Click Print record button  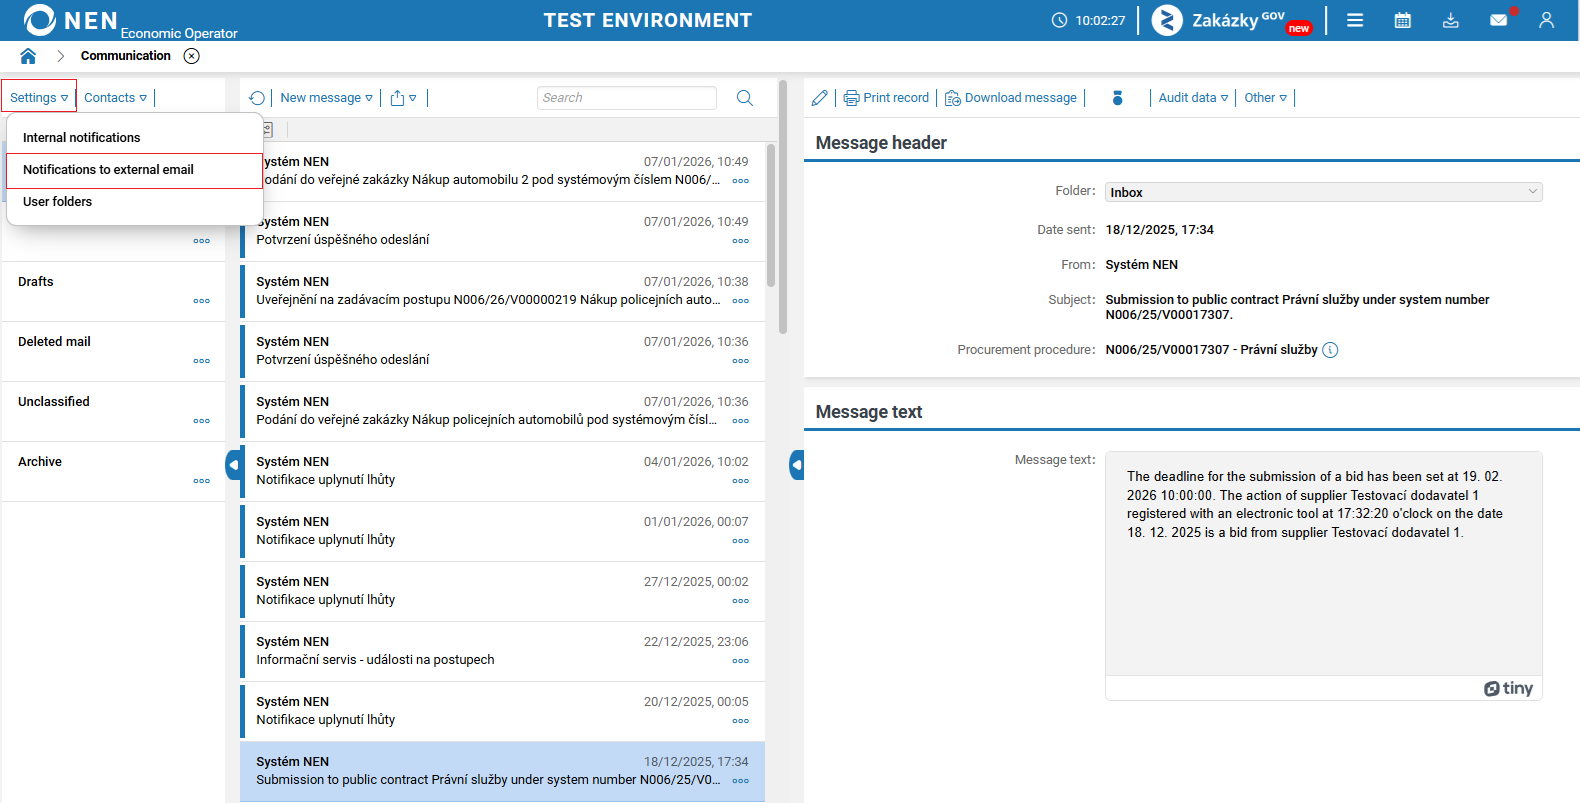pyautogui.click(x=886, y=97)
